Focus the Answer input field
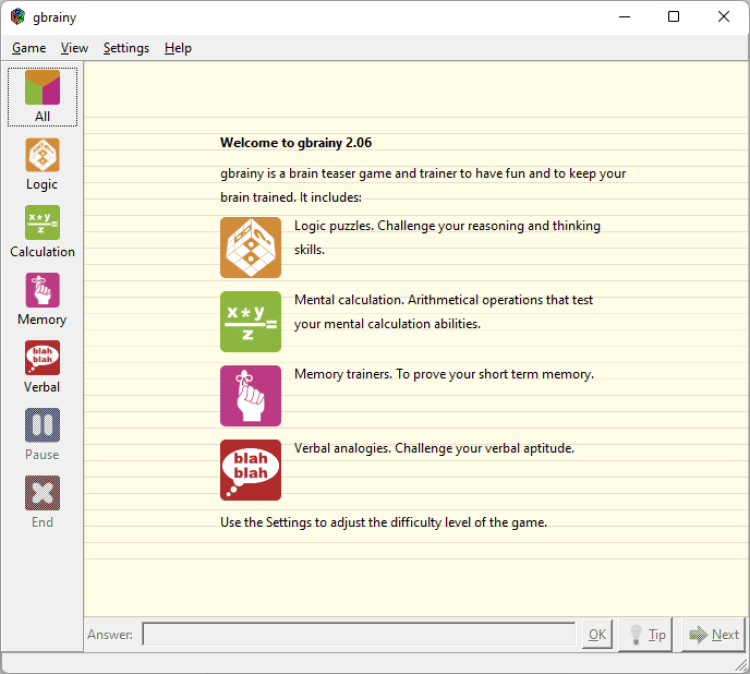 coord(359,634)
